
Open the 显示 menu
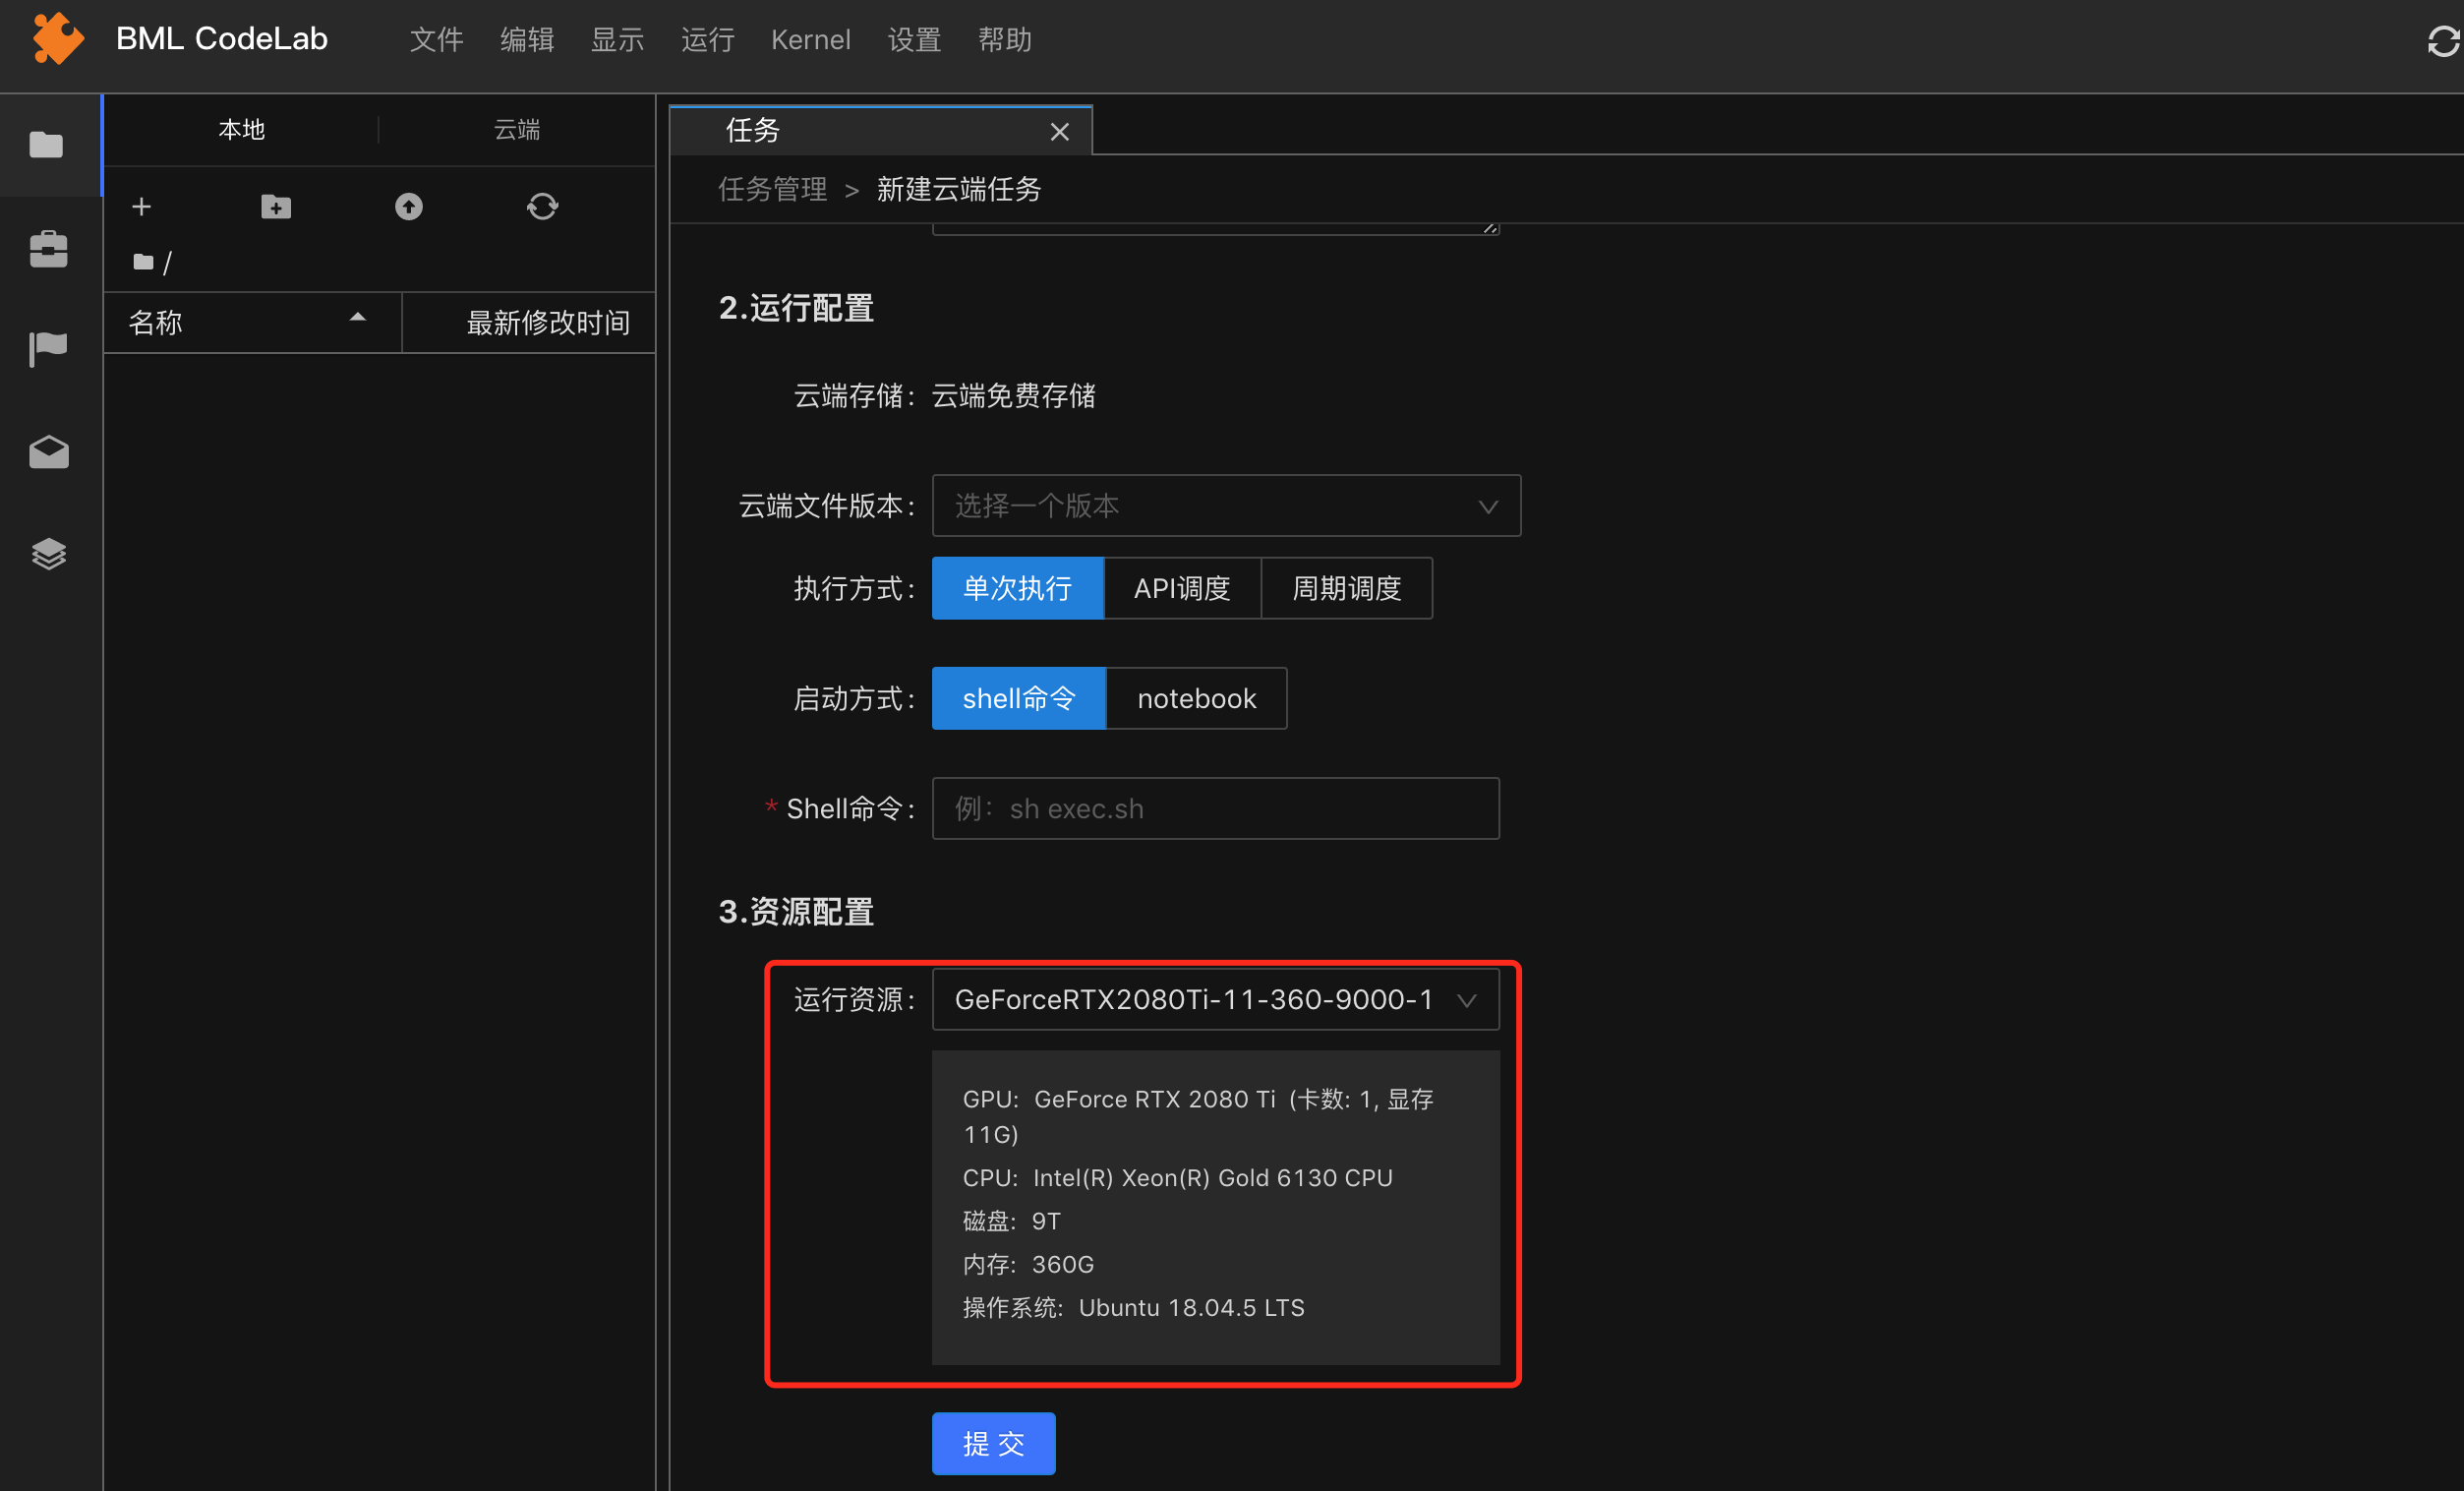(617, 40)
